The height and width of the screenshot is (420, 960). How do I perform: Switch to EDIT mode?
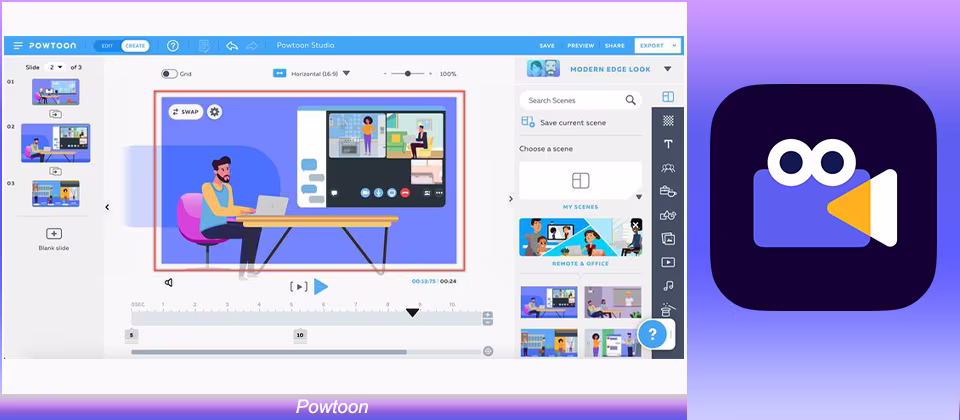click(x=107, y=46)
